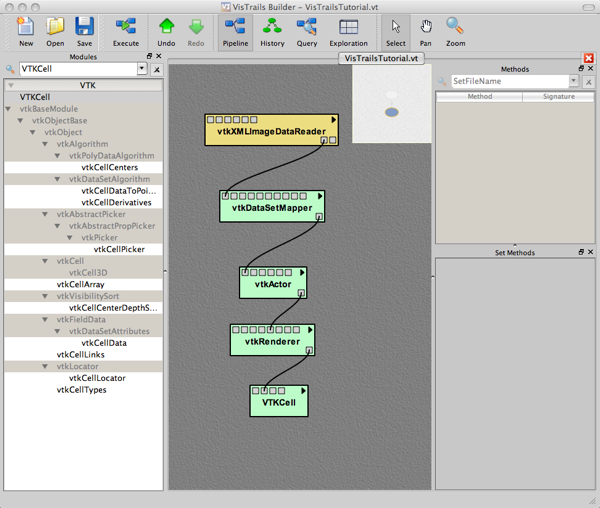Viewport: 600px width, 508px height.
Task: Select vtkCellCenters in module tree
Action: coord(109,168)
